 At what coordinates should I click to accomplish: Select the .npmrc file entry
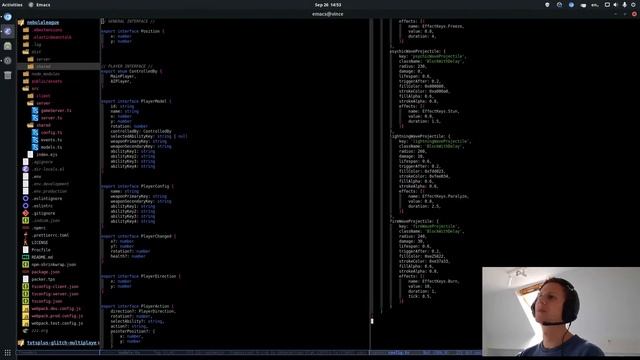pos(39,228)
